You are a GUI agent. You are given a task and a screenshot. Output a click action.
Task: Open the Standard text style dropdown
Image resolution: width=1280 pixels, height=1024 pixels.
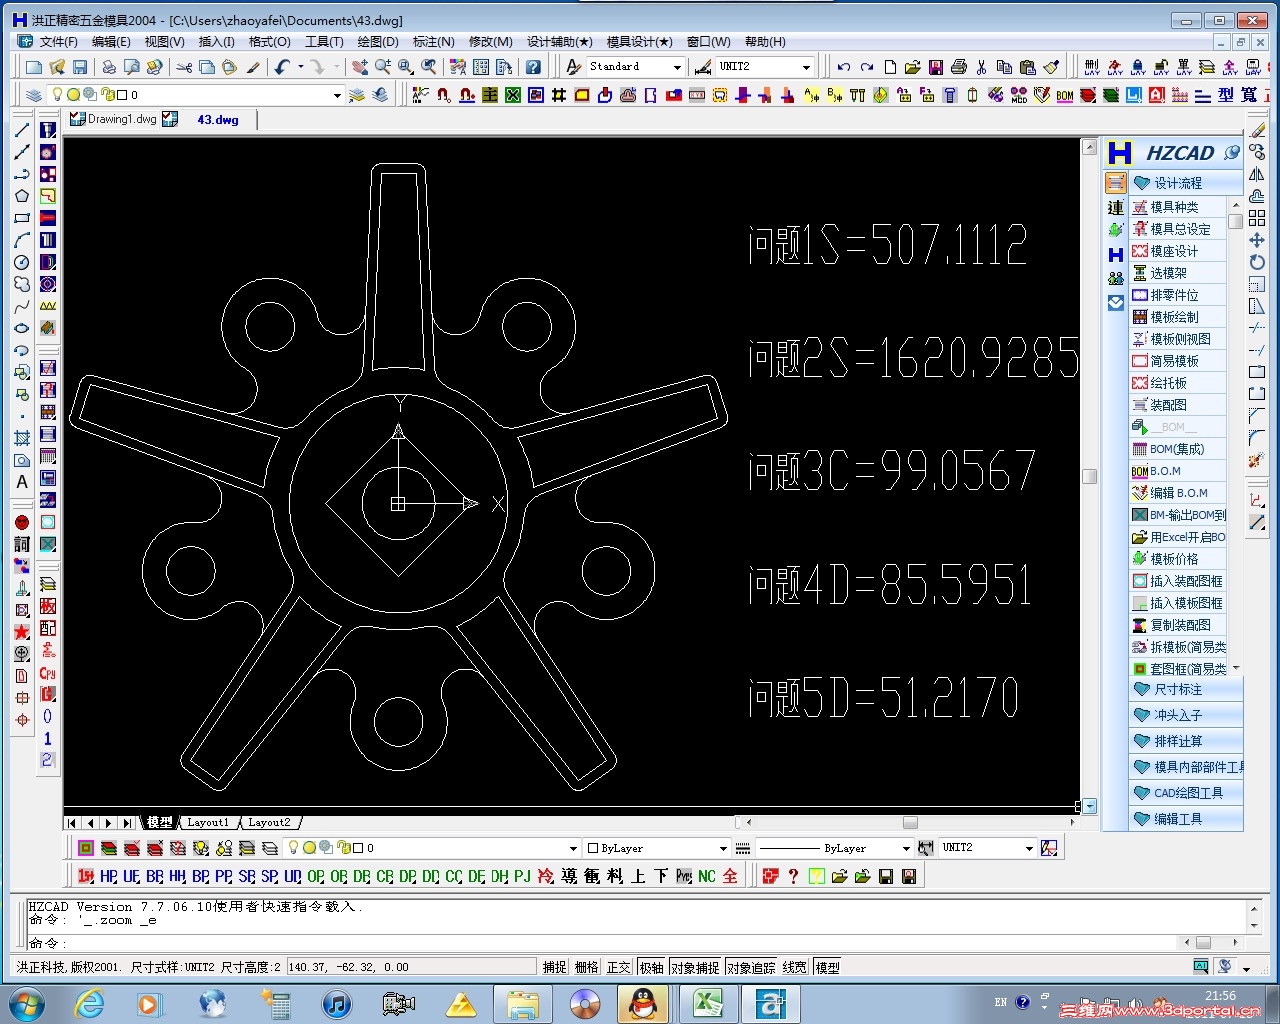(x=677, y=67)
